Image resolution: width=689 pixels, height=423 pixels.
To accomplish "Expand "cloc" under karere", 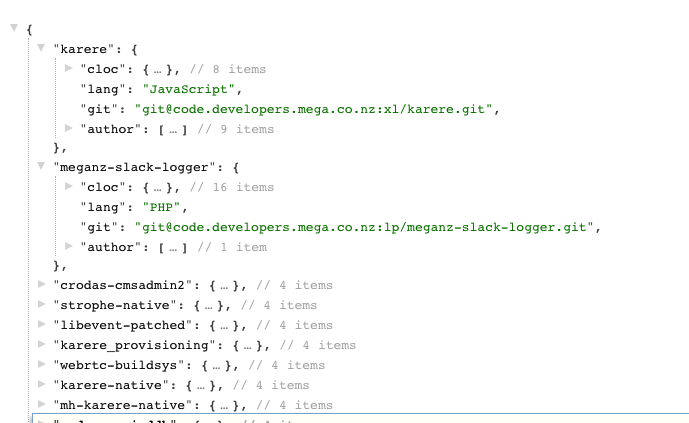I will [69, 68].
